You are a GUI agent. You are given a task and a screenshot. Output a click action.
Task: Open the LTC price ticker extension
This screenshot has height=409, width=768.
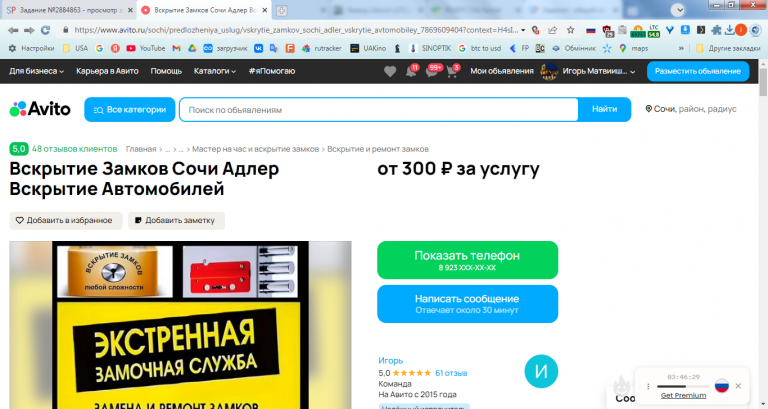coord(653,31)
